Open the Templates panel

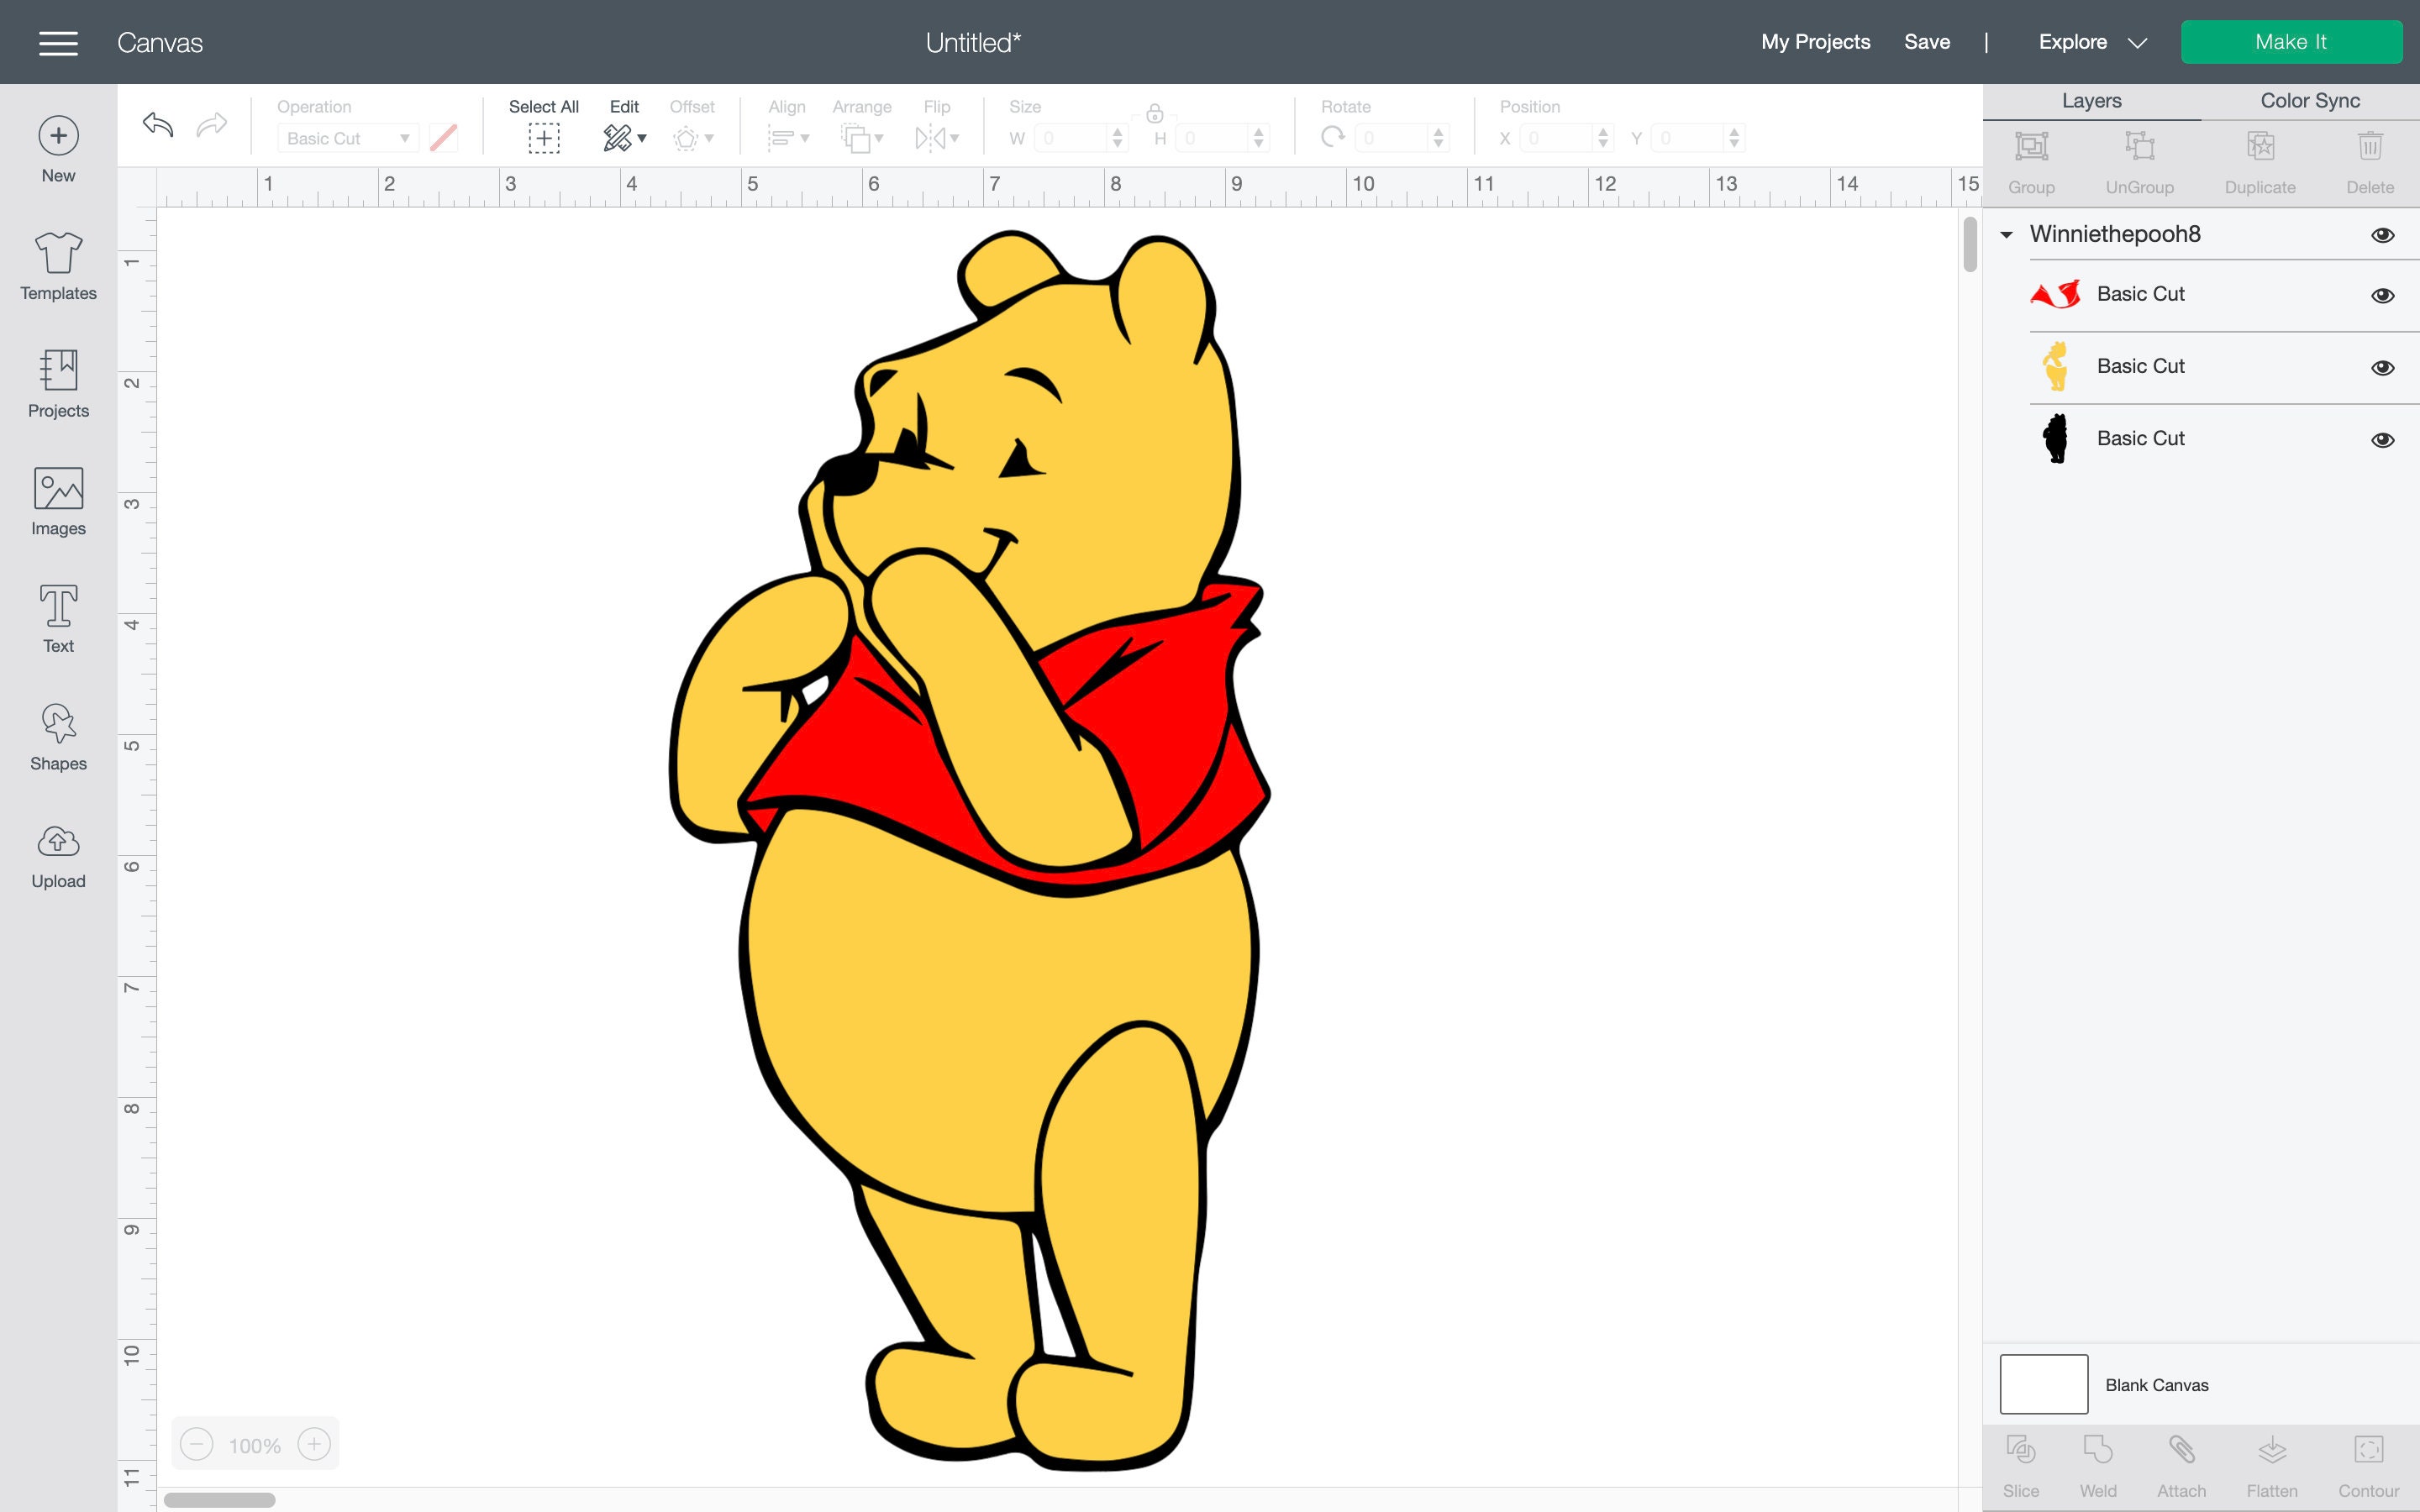[58, 266]
